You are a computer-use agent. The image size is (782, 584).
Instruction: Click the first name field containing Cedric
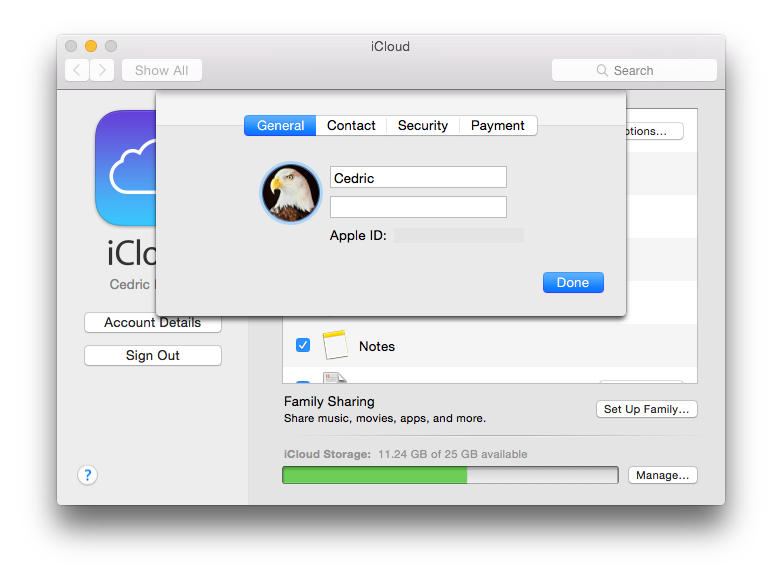pos(418,178)
